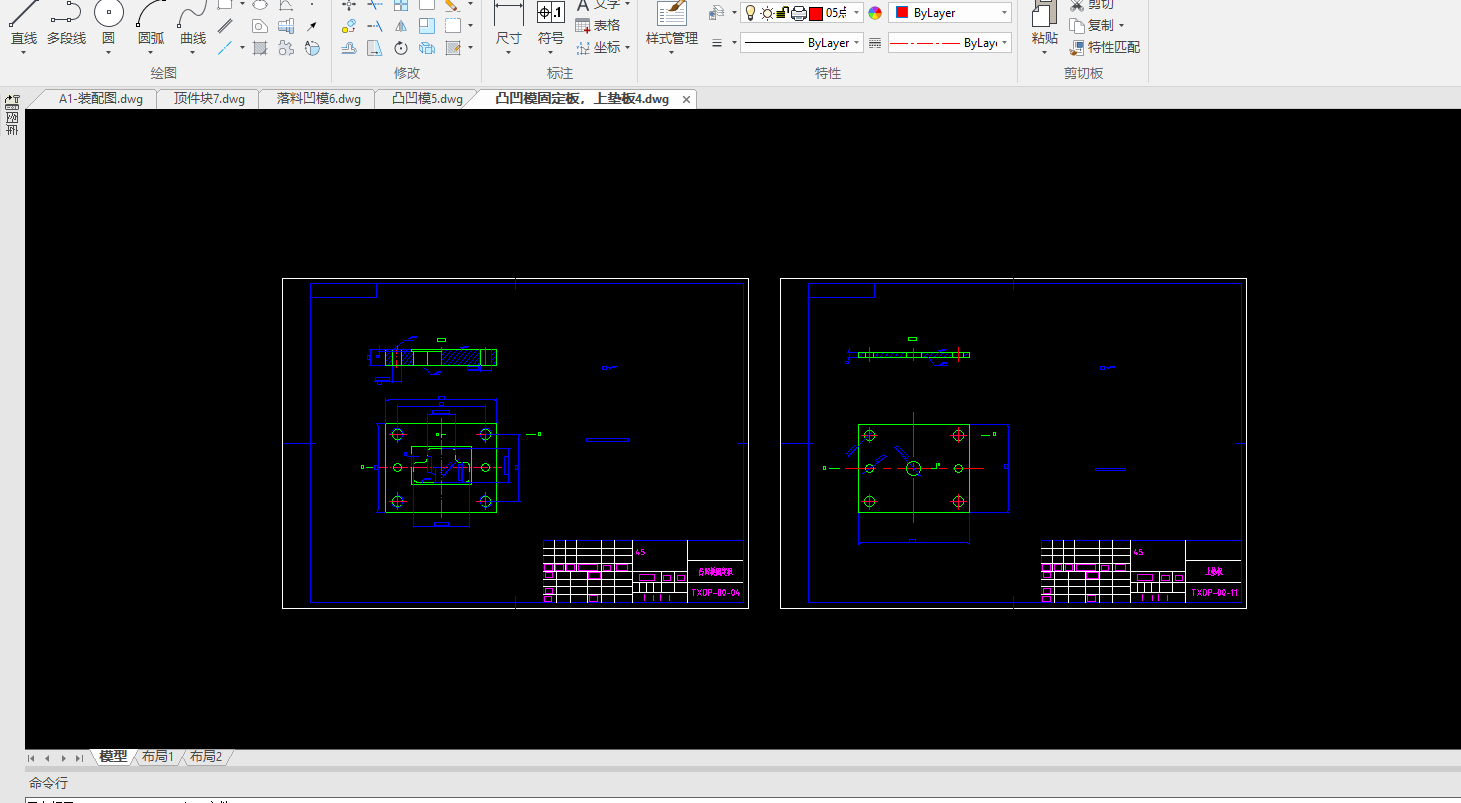Close the 凸凹模固定板，上垫板4.dwg tab
Screen dimensions: 1461x803
tap(687, 99)
